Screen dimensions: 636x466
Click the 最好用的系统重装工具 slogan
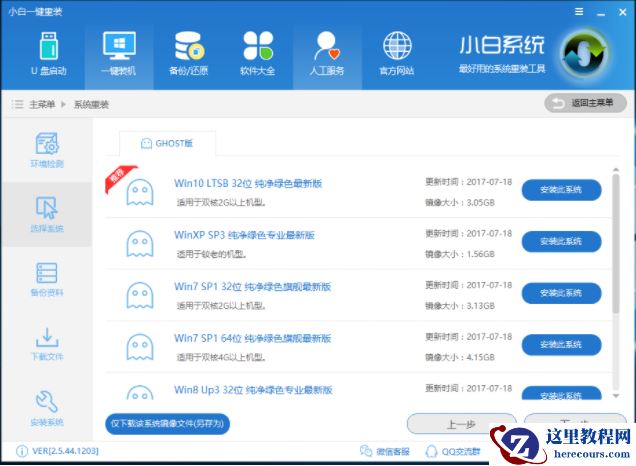502,69
